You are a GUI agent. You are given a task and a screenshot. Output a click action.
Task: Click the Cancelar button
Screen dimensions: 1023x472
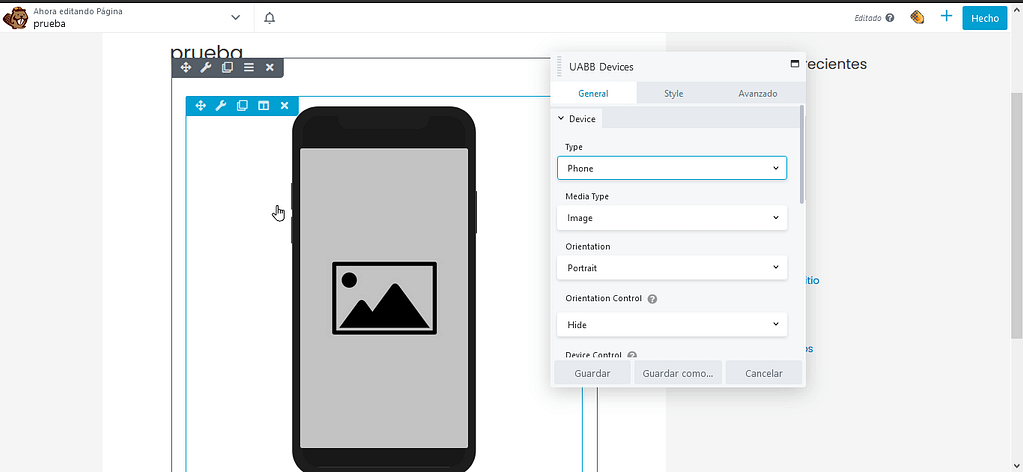tap(763, 373)
